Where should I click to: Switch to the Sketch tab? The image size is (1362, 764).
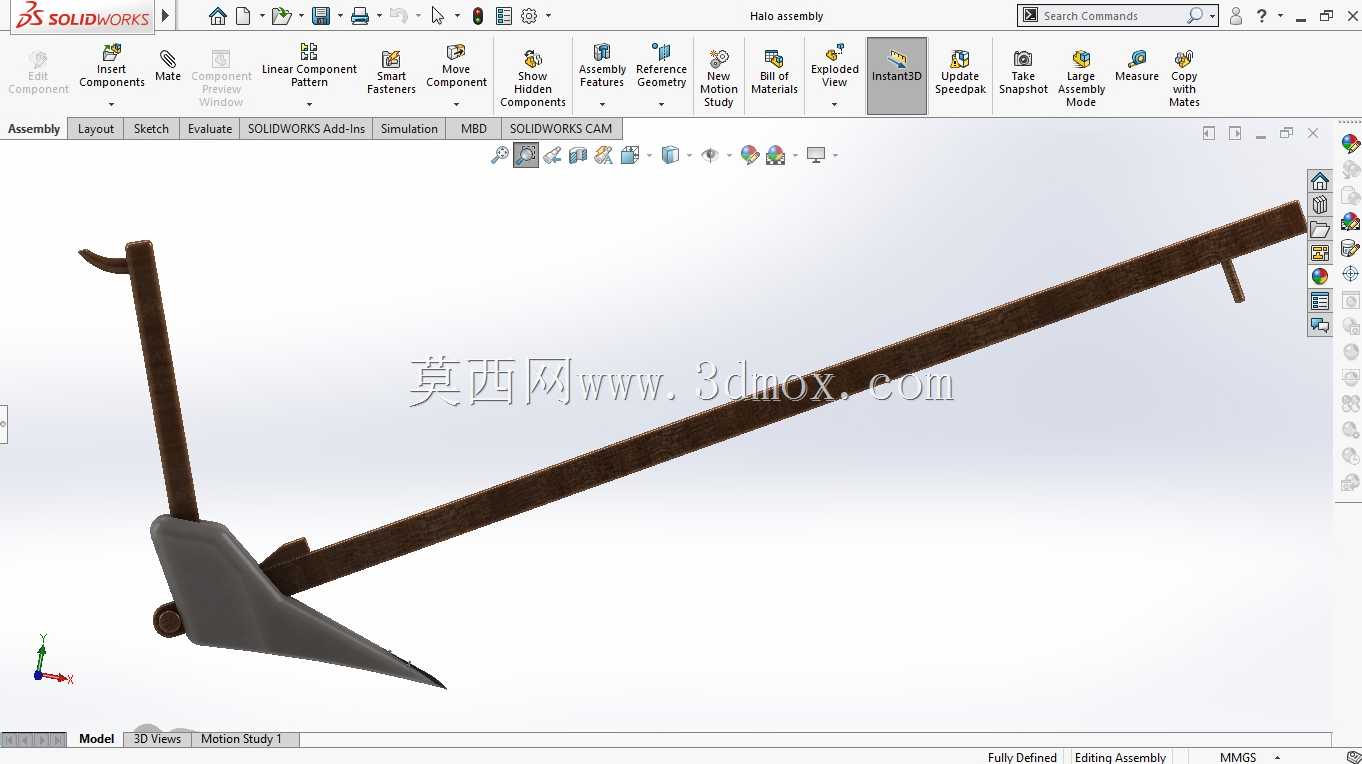152,128
